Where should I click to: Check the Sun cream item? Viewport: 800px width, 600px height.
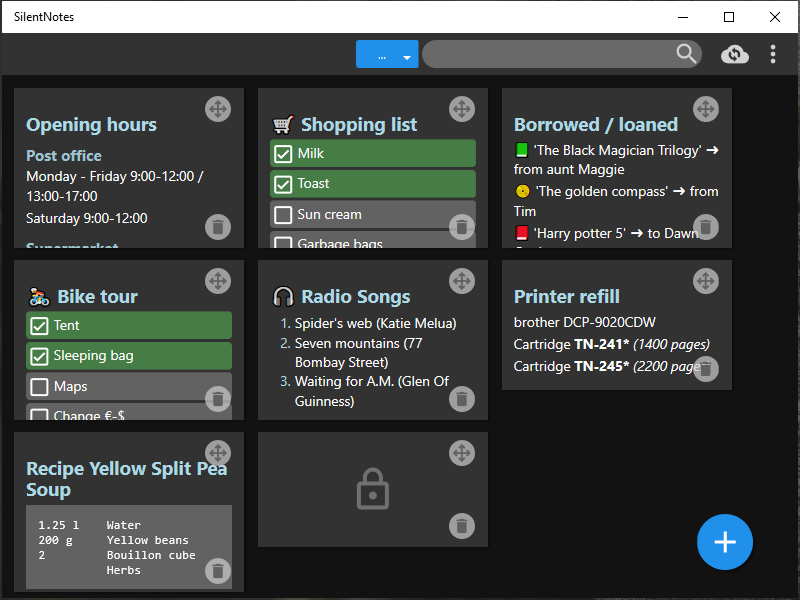click(x=283, y=215)
